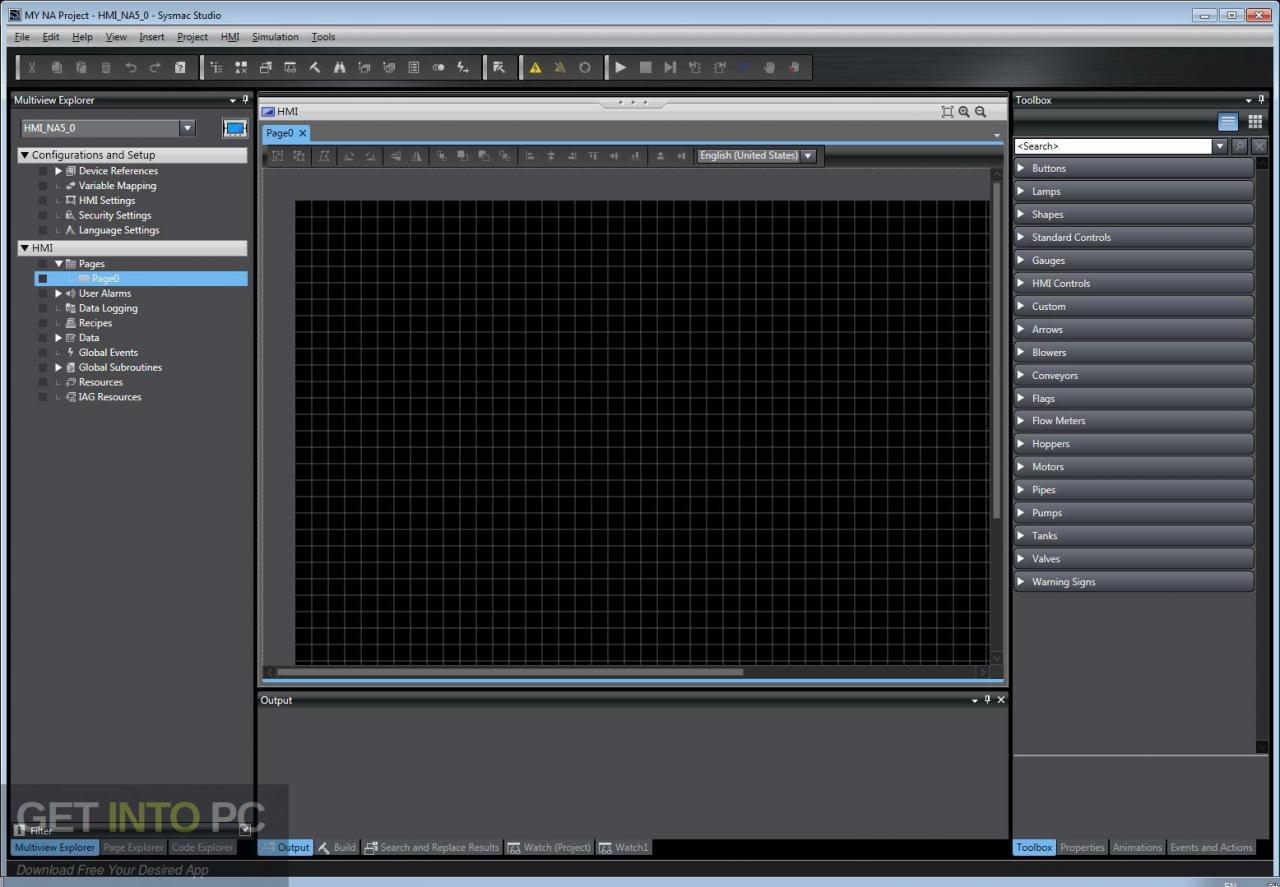Collapse the Configurations and Setup section

click(25, 155)
